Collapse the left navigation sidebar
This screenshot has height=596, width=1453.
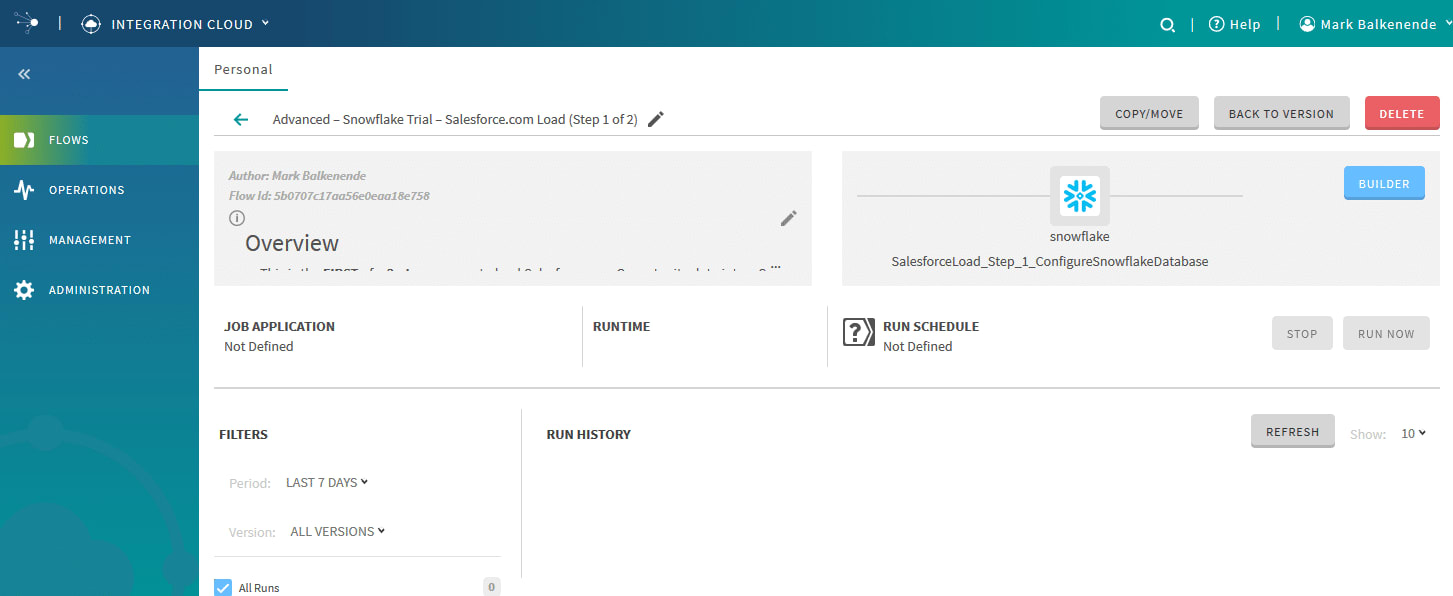pyautogui.click(x=23, y=73)
